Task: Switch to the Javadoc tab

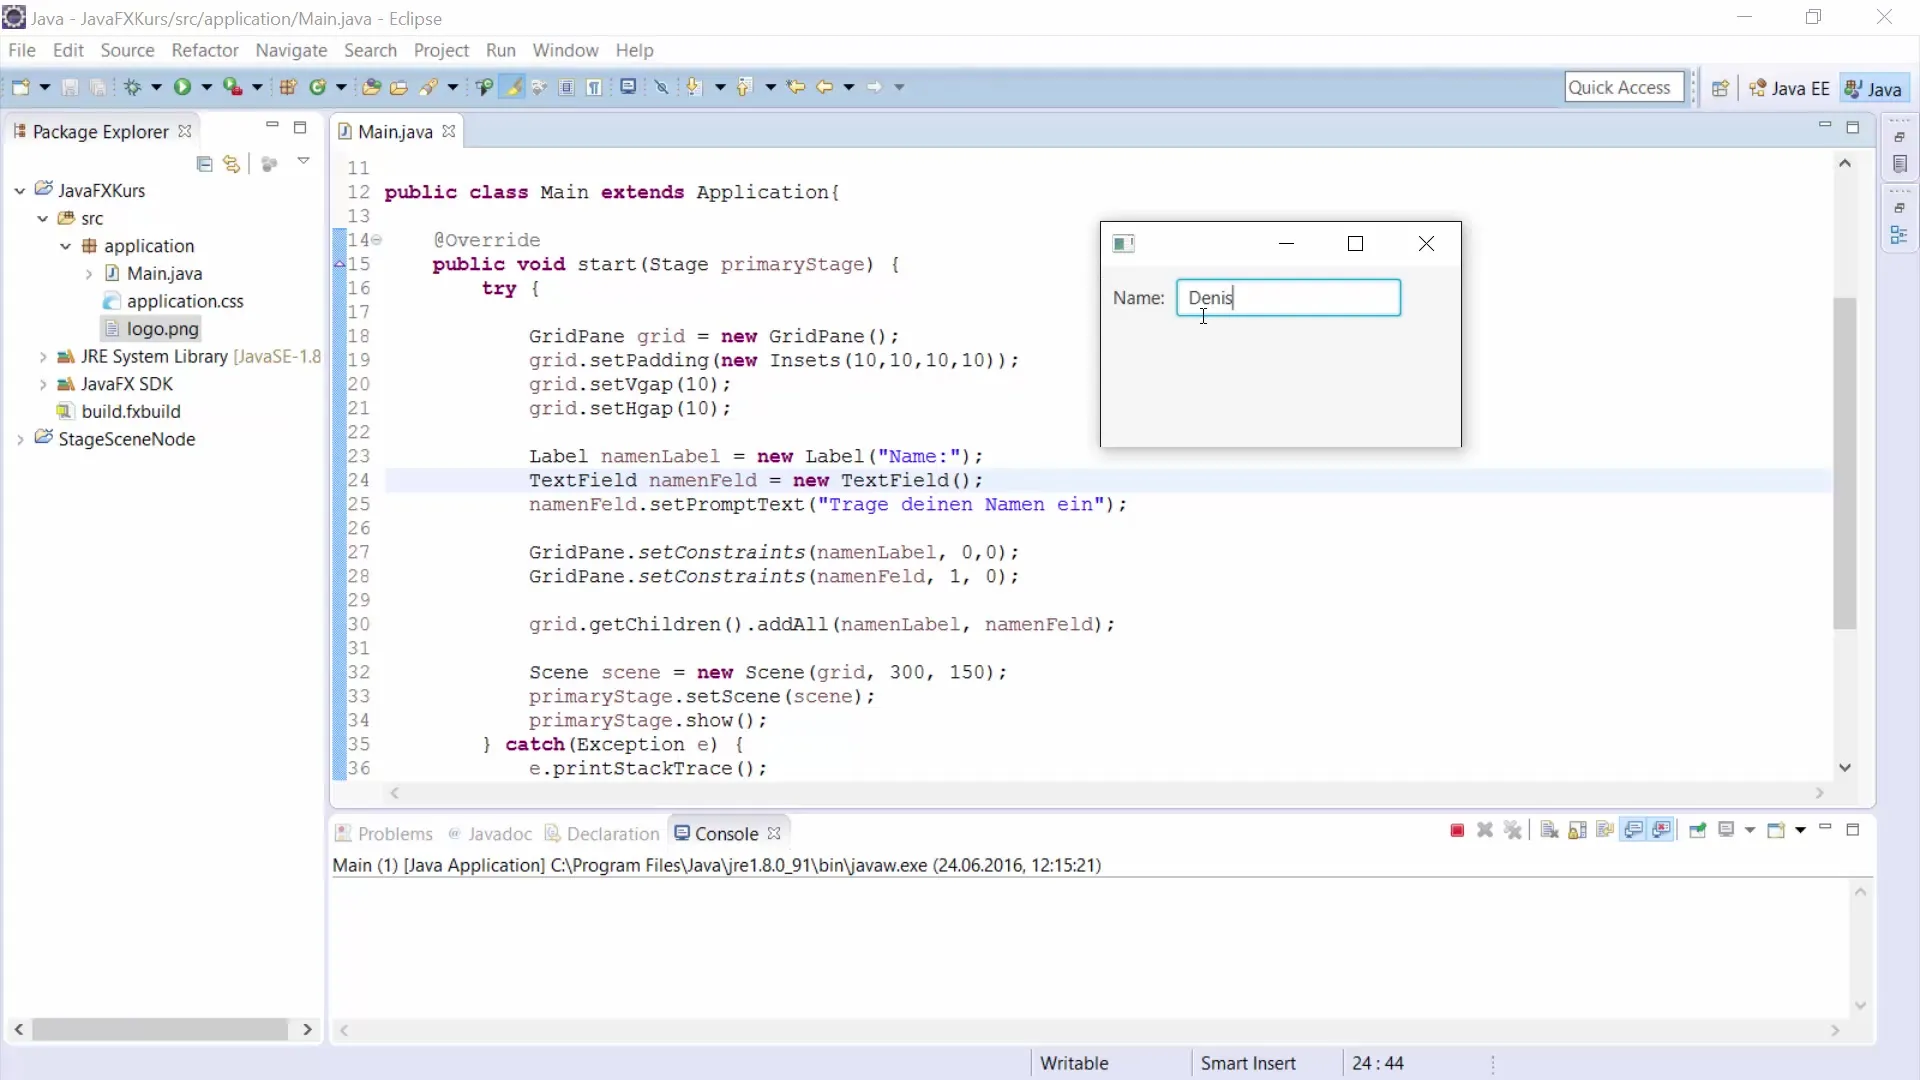Action: [490, 833]
